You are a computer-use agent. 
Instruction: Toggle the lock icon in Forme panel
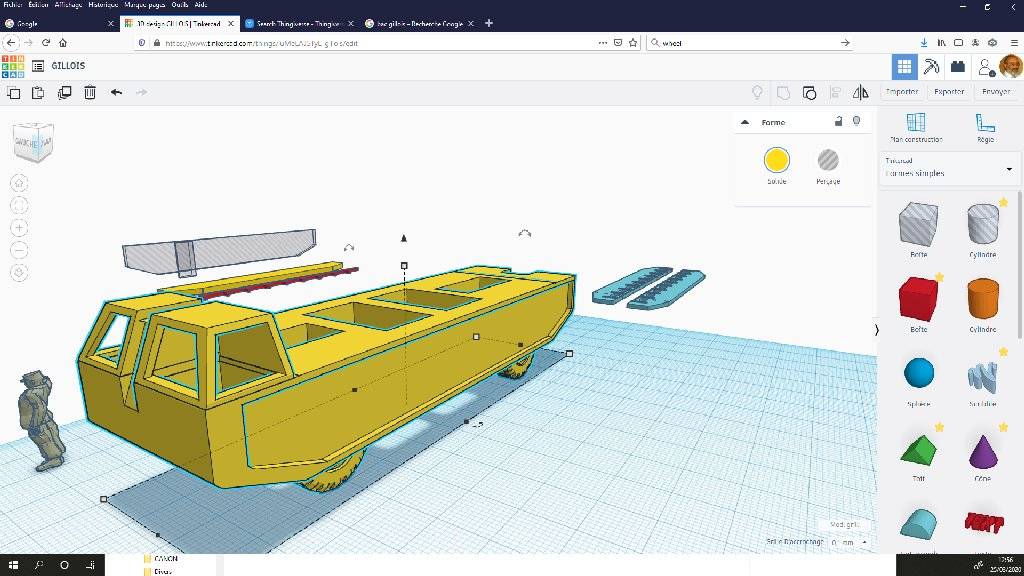click(838, 122)
